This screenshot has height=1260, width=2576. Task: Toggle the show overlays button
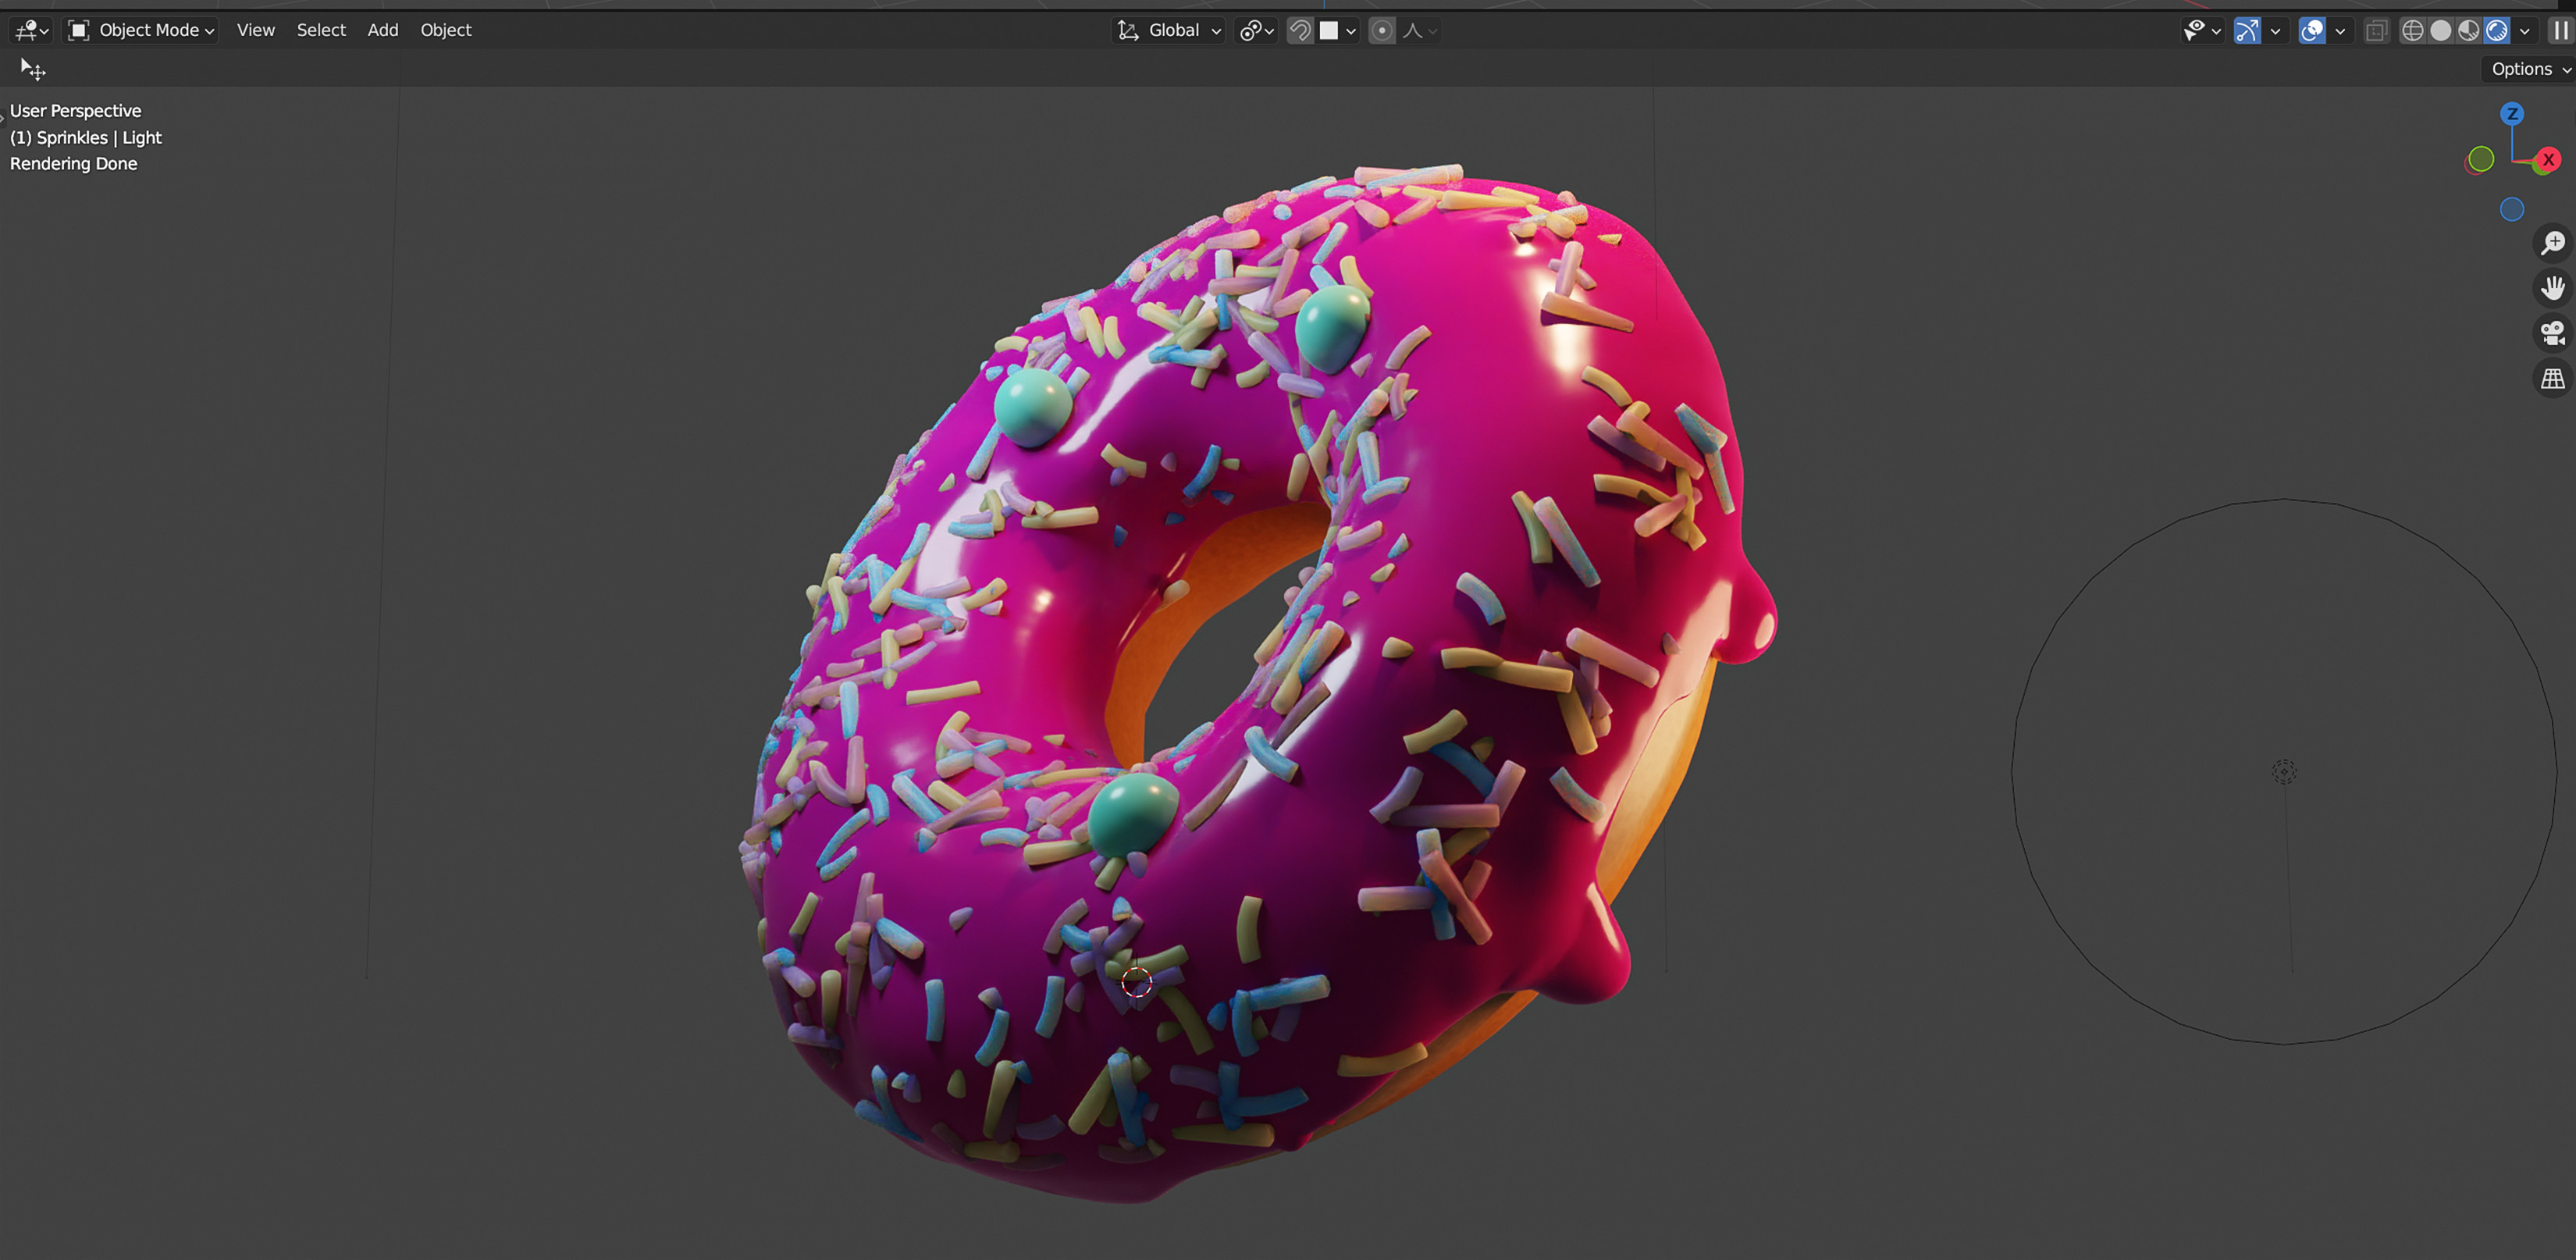pos(2312,31)
